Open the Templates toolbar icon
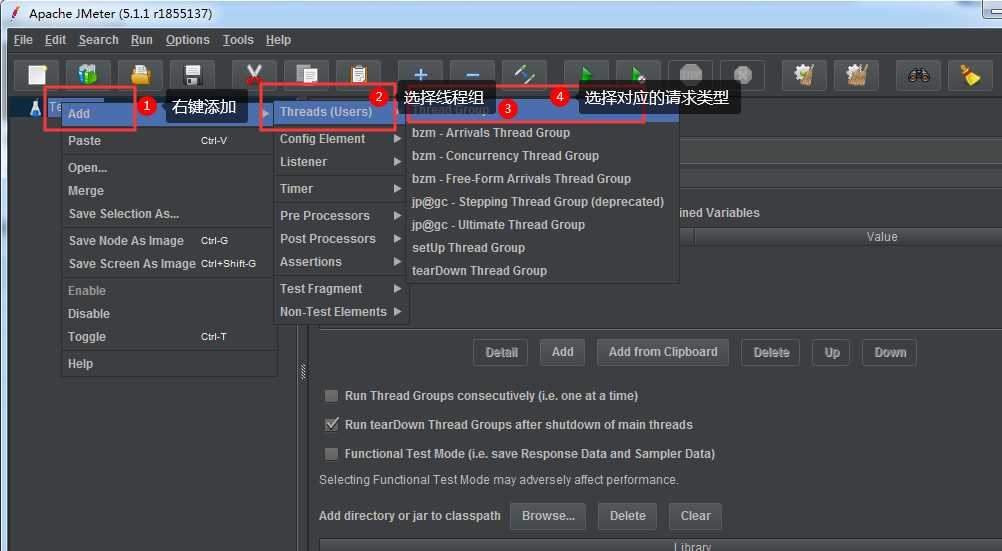This screenshot has height=551, width=1002. [88, 75]
